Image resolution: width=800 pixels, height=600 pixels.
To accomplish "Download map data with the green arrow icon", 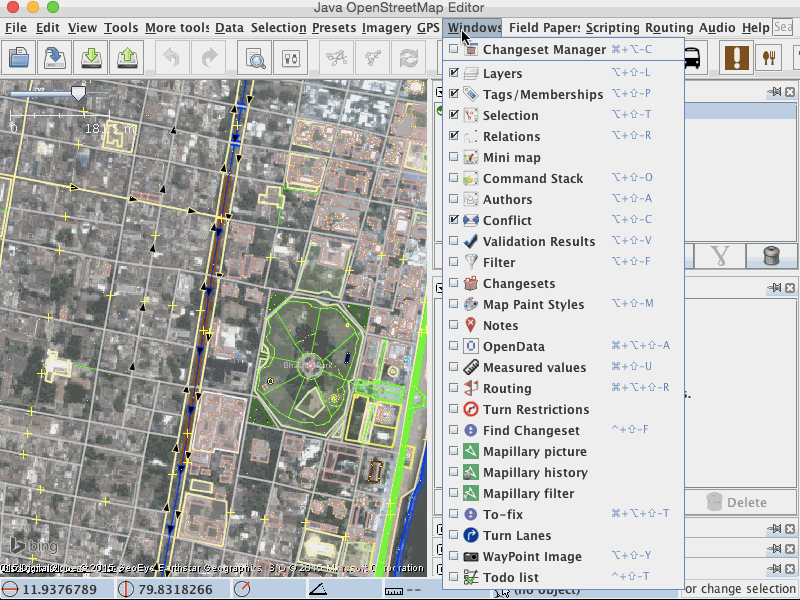I will coord(90,57).
